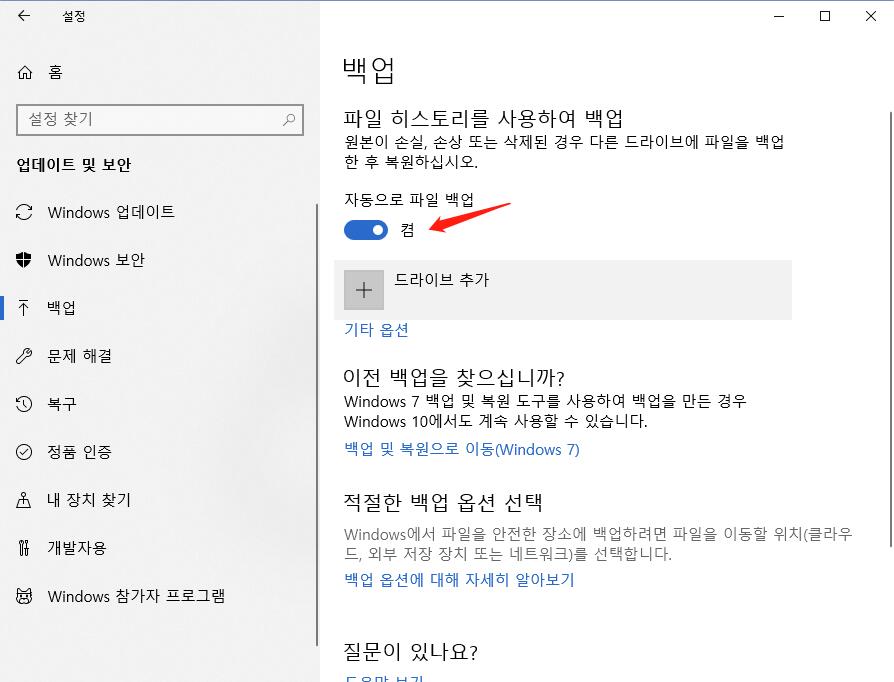Select the Windows 업데이트 refresh icon

click(x=24, y=212)
